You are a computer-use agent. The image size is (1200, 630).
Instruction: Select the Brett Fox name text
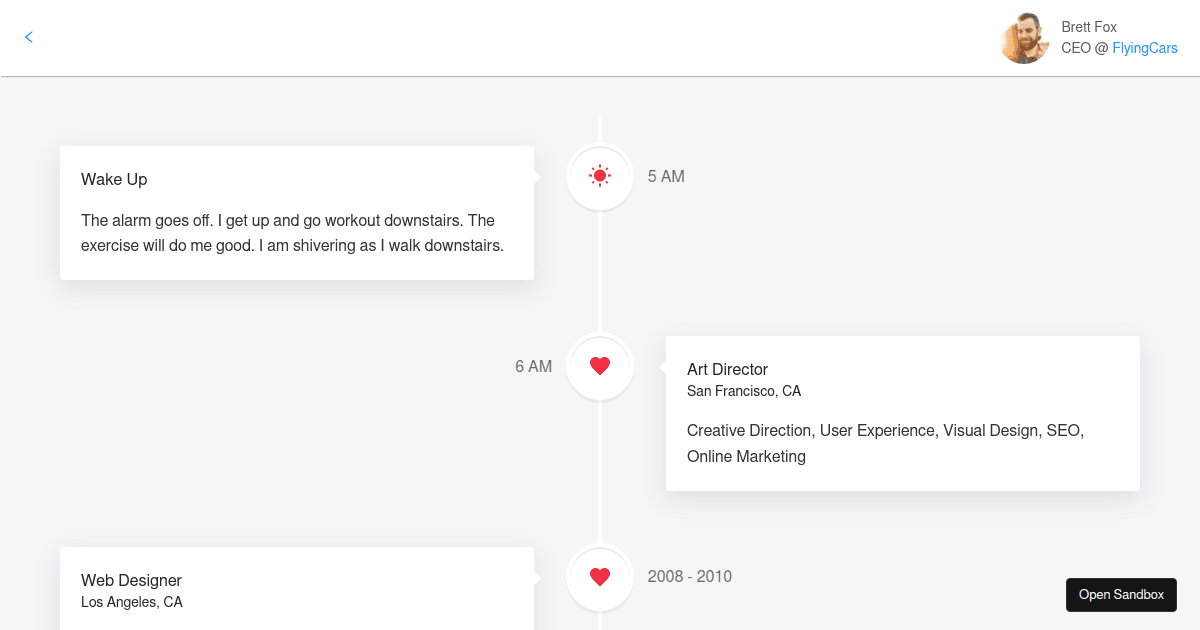(x=1089, y=26)
